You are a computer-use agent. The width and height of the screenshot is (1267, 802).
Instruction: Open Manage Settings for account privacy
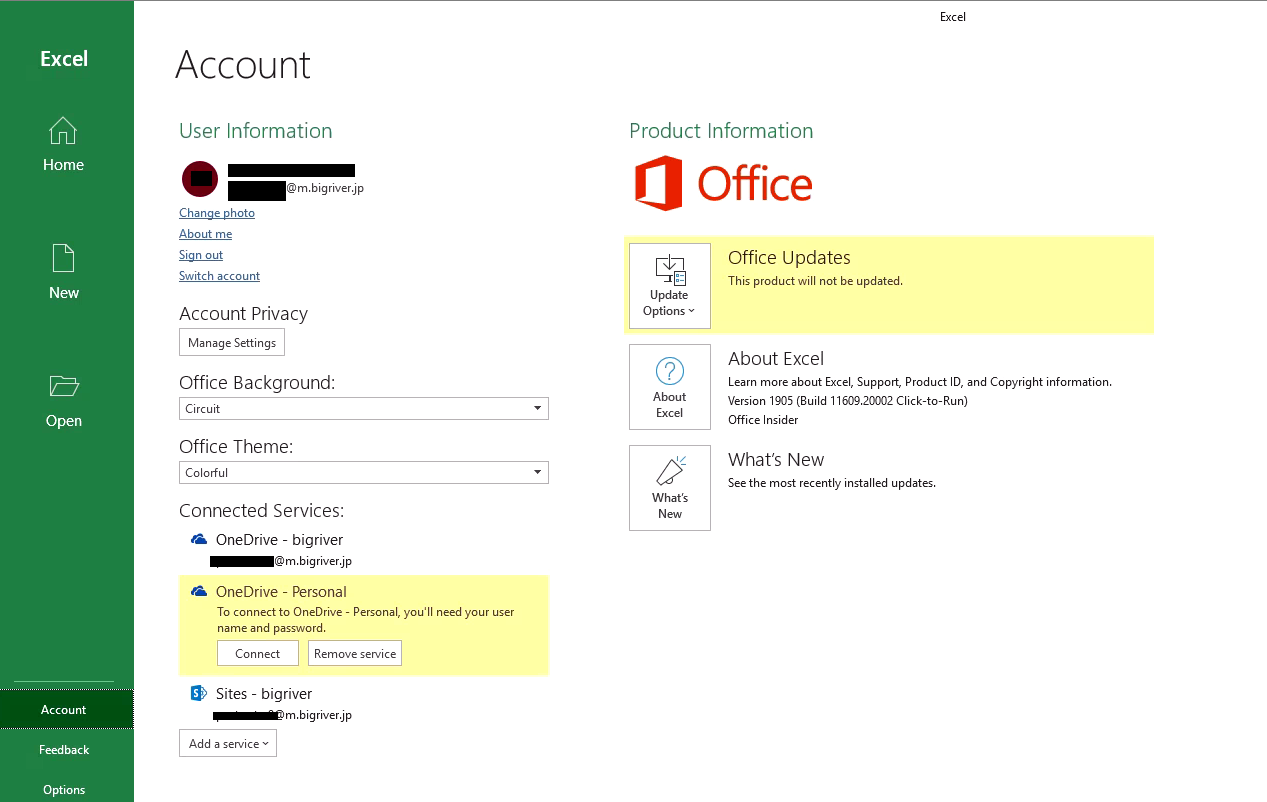pyautogui.click(x=231, y=341)
